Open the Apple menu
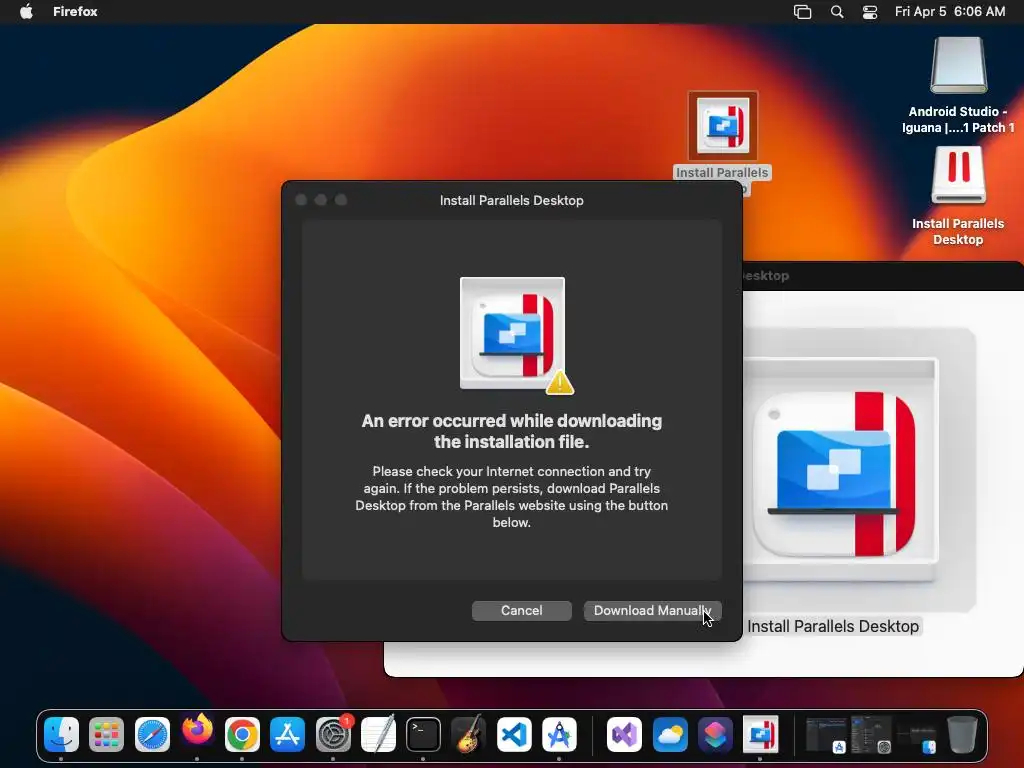 pyautogui.click(x=26, y=12)
